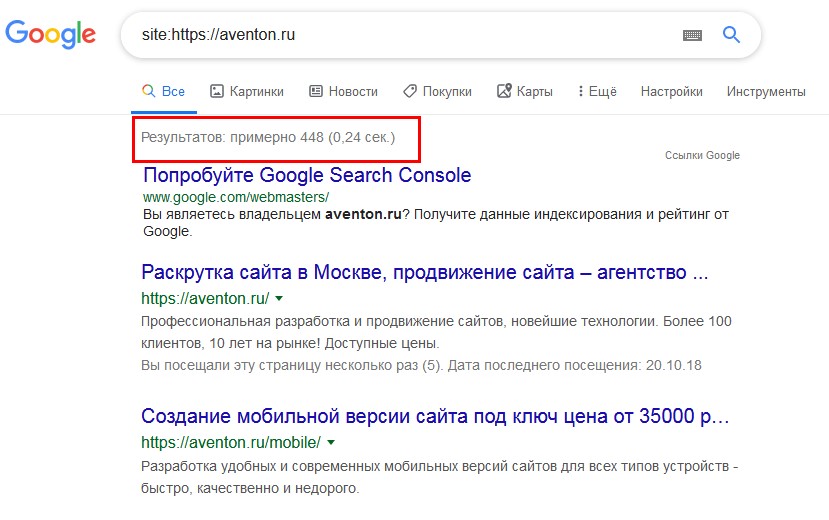Click the https://aventon.ru/ URL
This screenshot has width=829, height=520.
click(205, 299)
